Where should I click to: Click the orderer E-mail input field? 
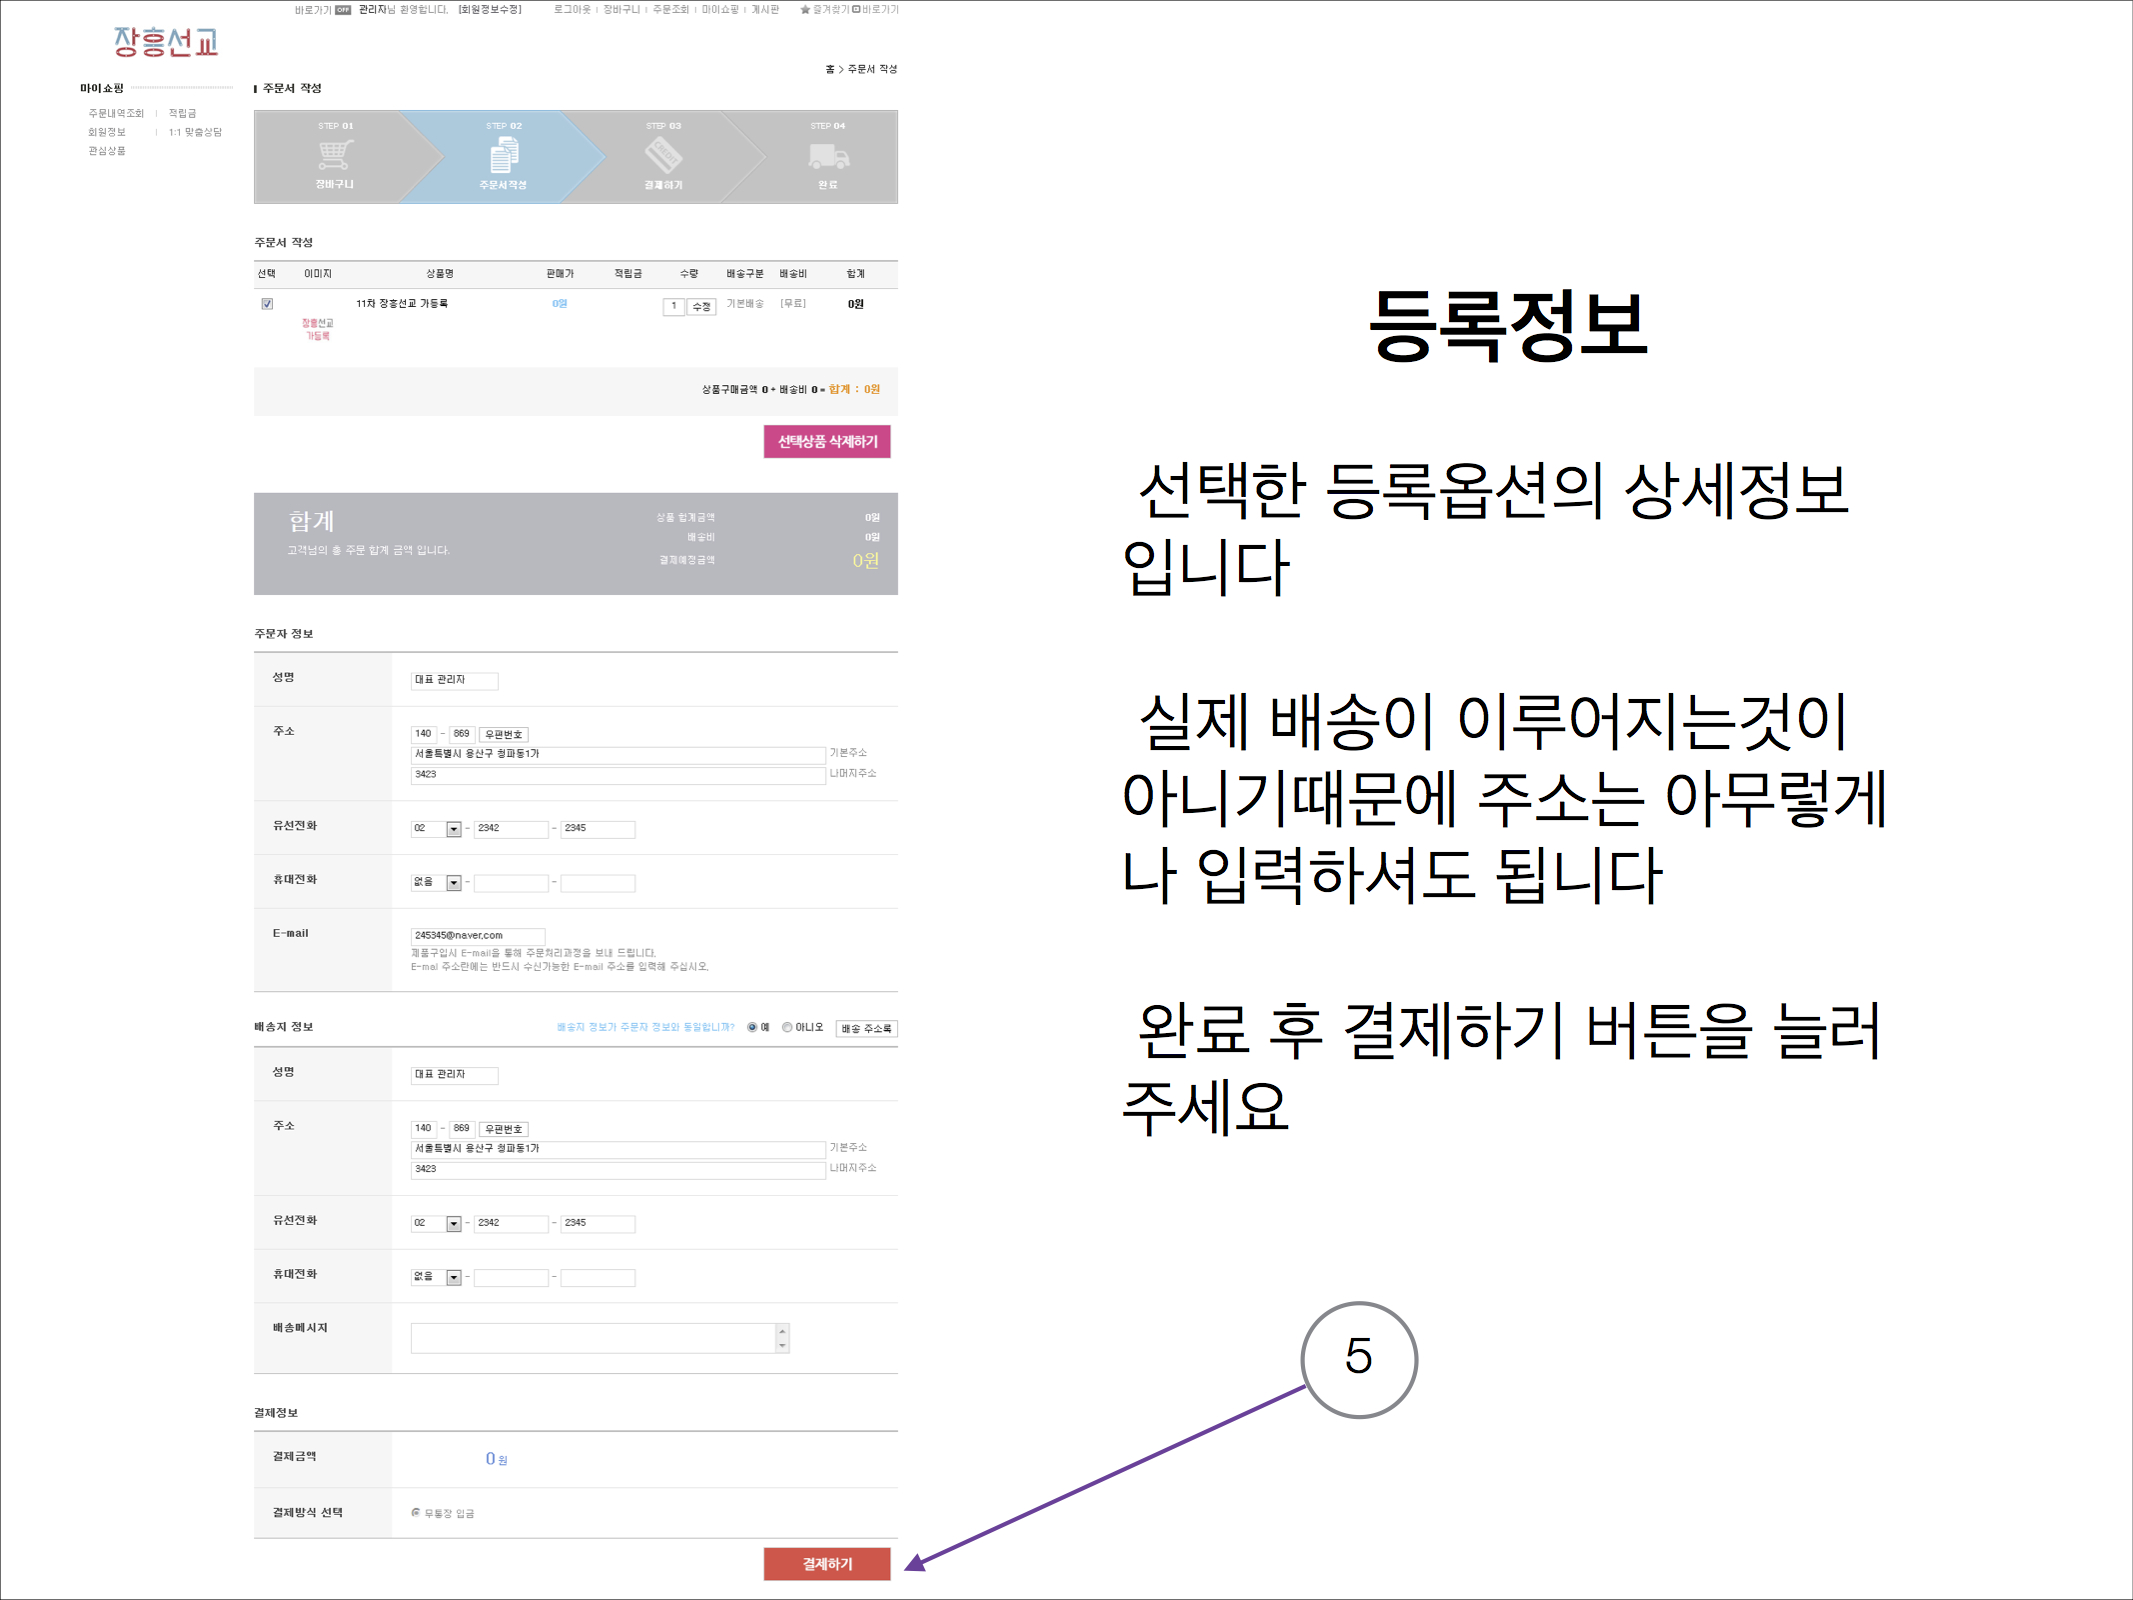tap(477, 936)
